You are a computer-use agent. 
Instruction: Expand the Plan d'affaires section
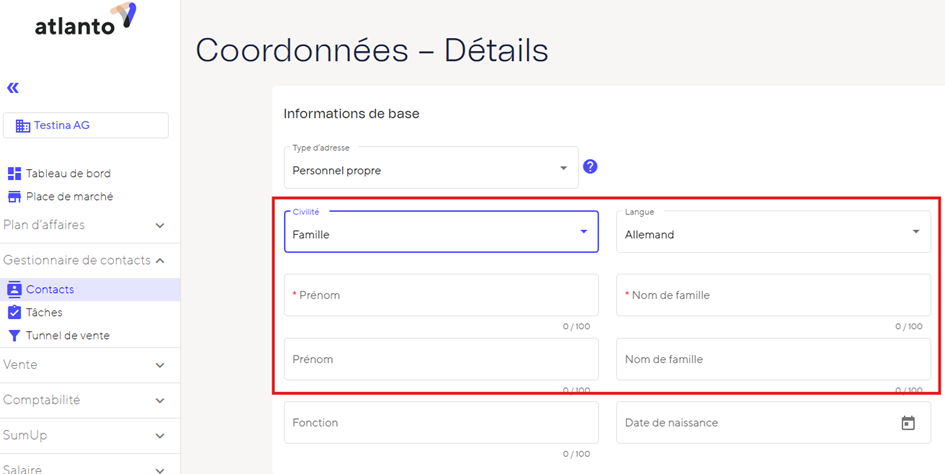point(84,225)
